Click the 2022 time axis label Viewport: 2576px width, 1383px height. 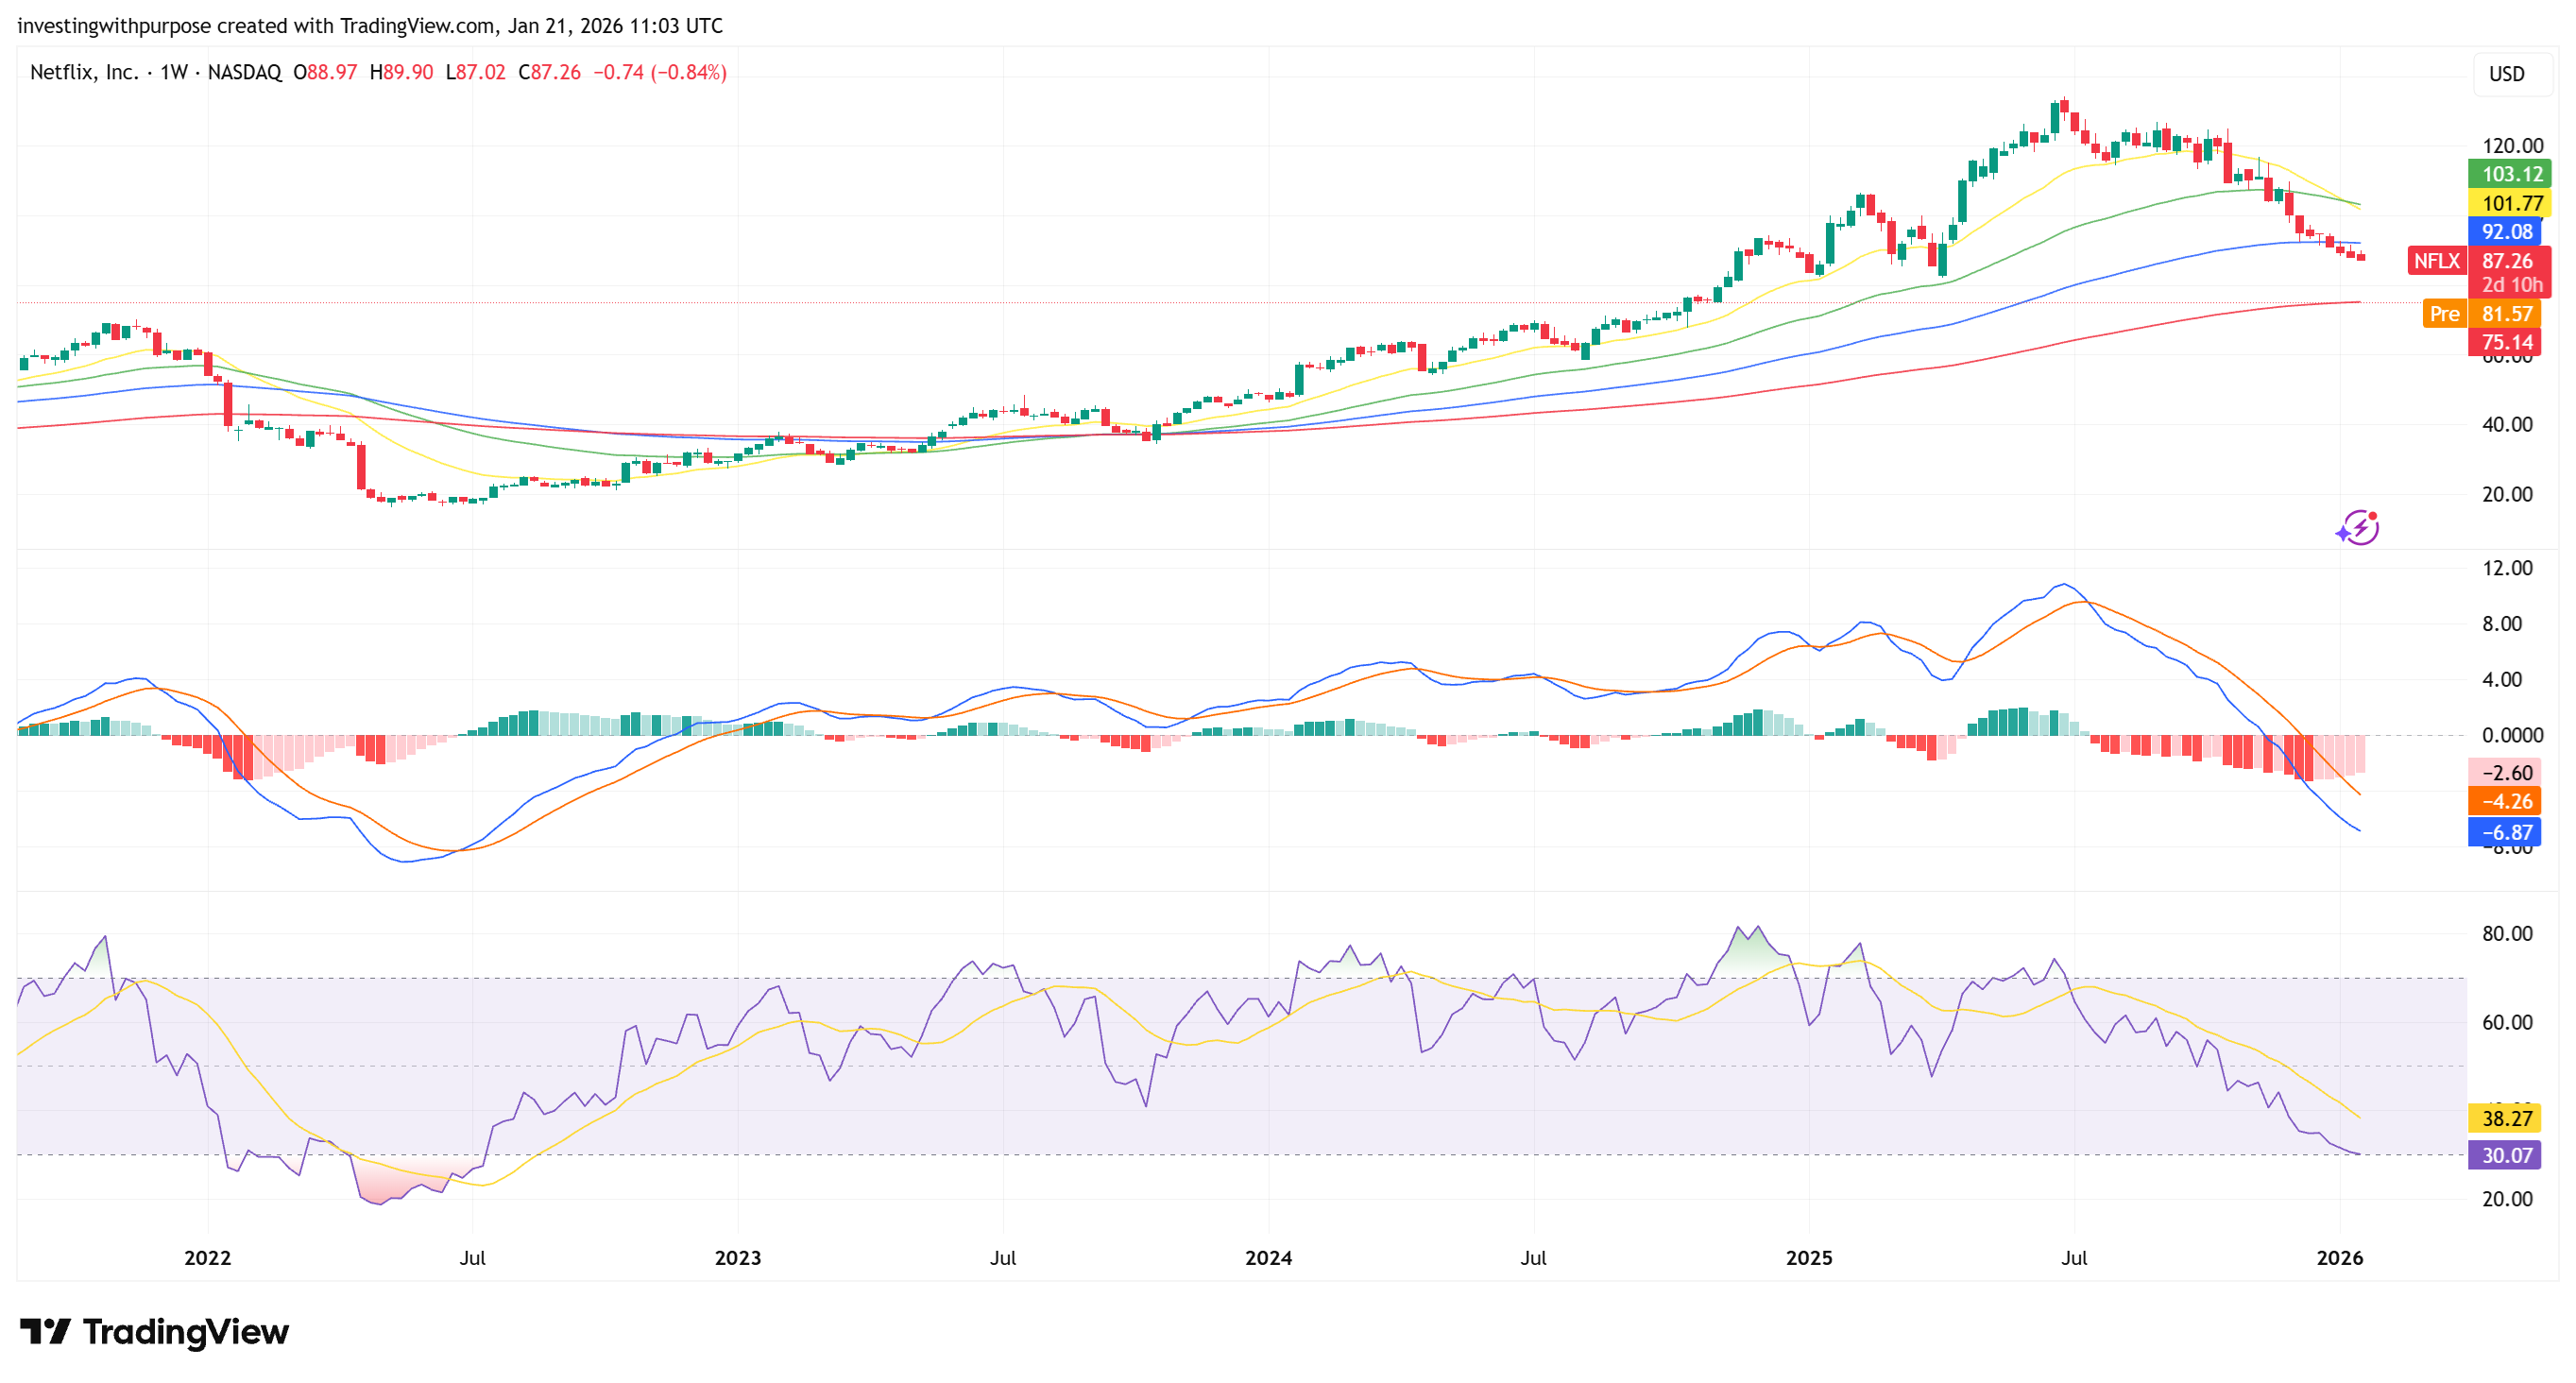pyautogui.click(x=207, y=1257)
